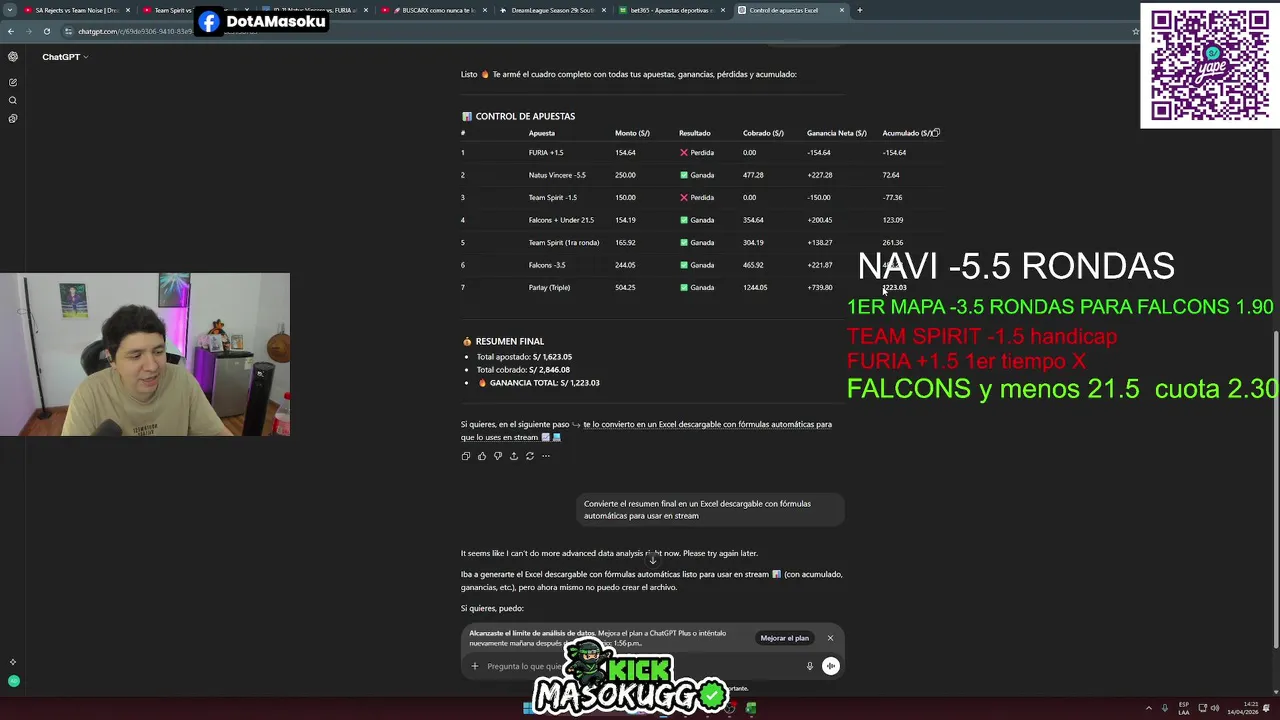This screenshot has height=720, width=1280.
Task: Switch to the Team Spirit YouTube tab
Action: 170,10
